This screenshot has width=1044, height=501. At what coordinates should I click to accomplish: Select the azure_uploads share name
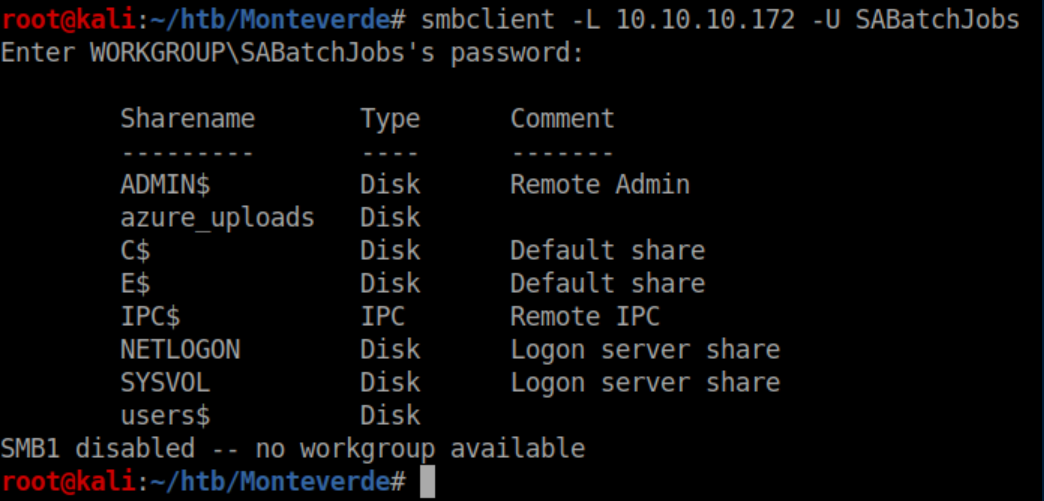pos(217,218)
